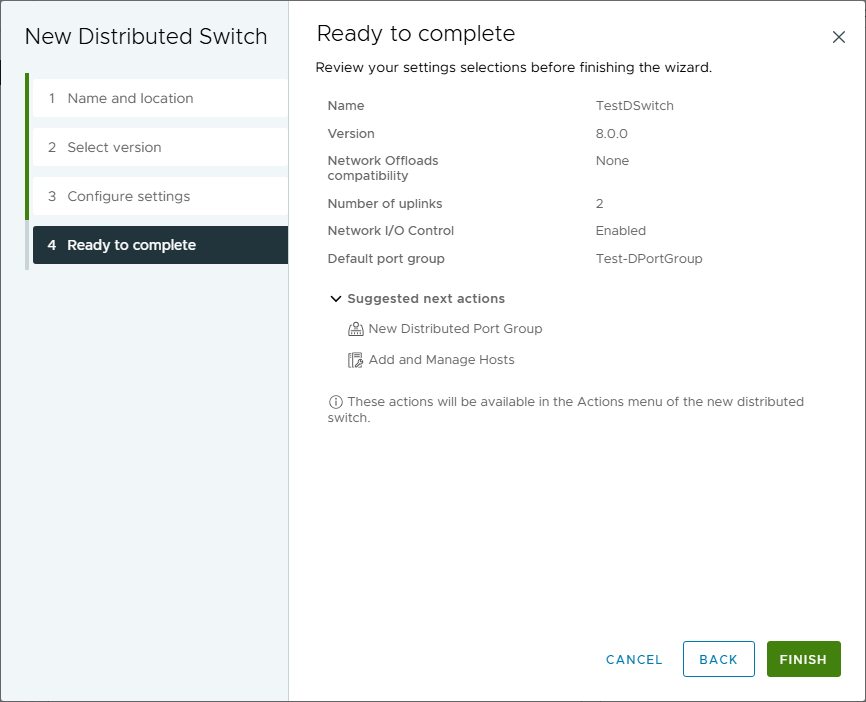Image resolution: width=866 pixels, height=702 pixels.
Task: Go to step 1 Name and location
Action: pos(130,98)
